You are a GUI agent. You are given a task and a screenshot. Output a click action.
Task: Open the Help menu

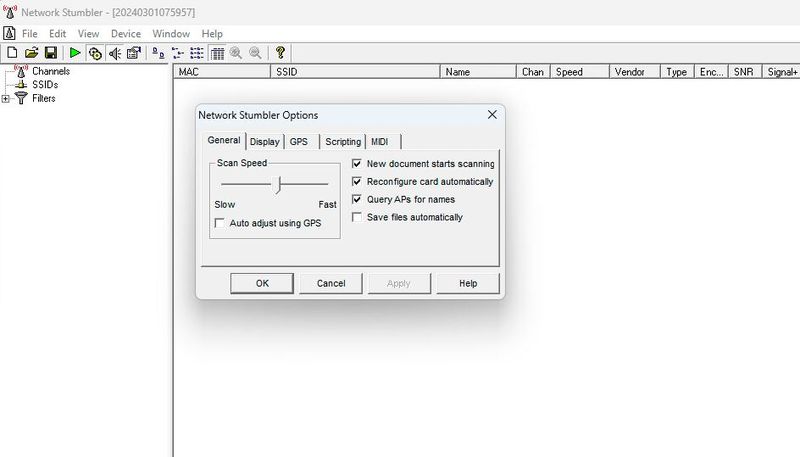tap(212, 34)
